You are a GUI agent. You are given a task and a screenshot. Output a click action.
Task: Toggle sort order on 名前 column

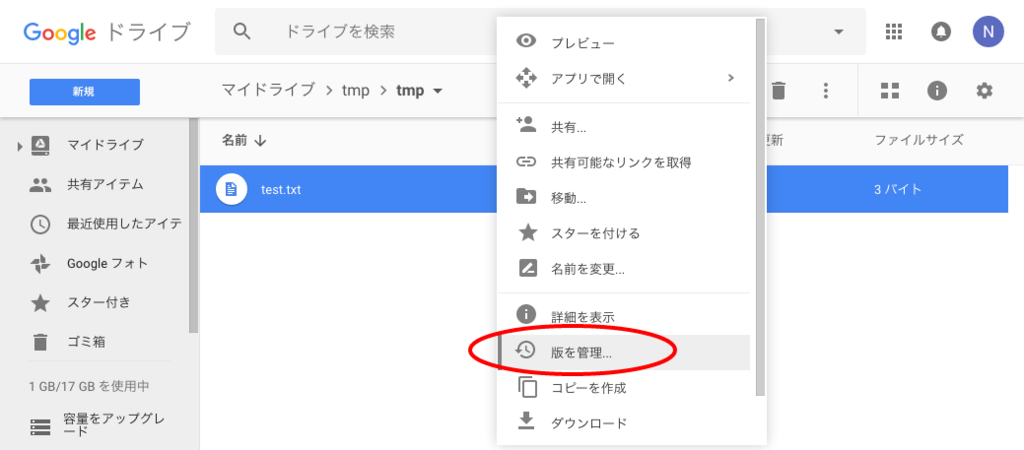[244, 140]
